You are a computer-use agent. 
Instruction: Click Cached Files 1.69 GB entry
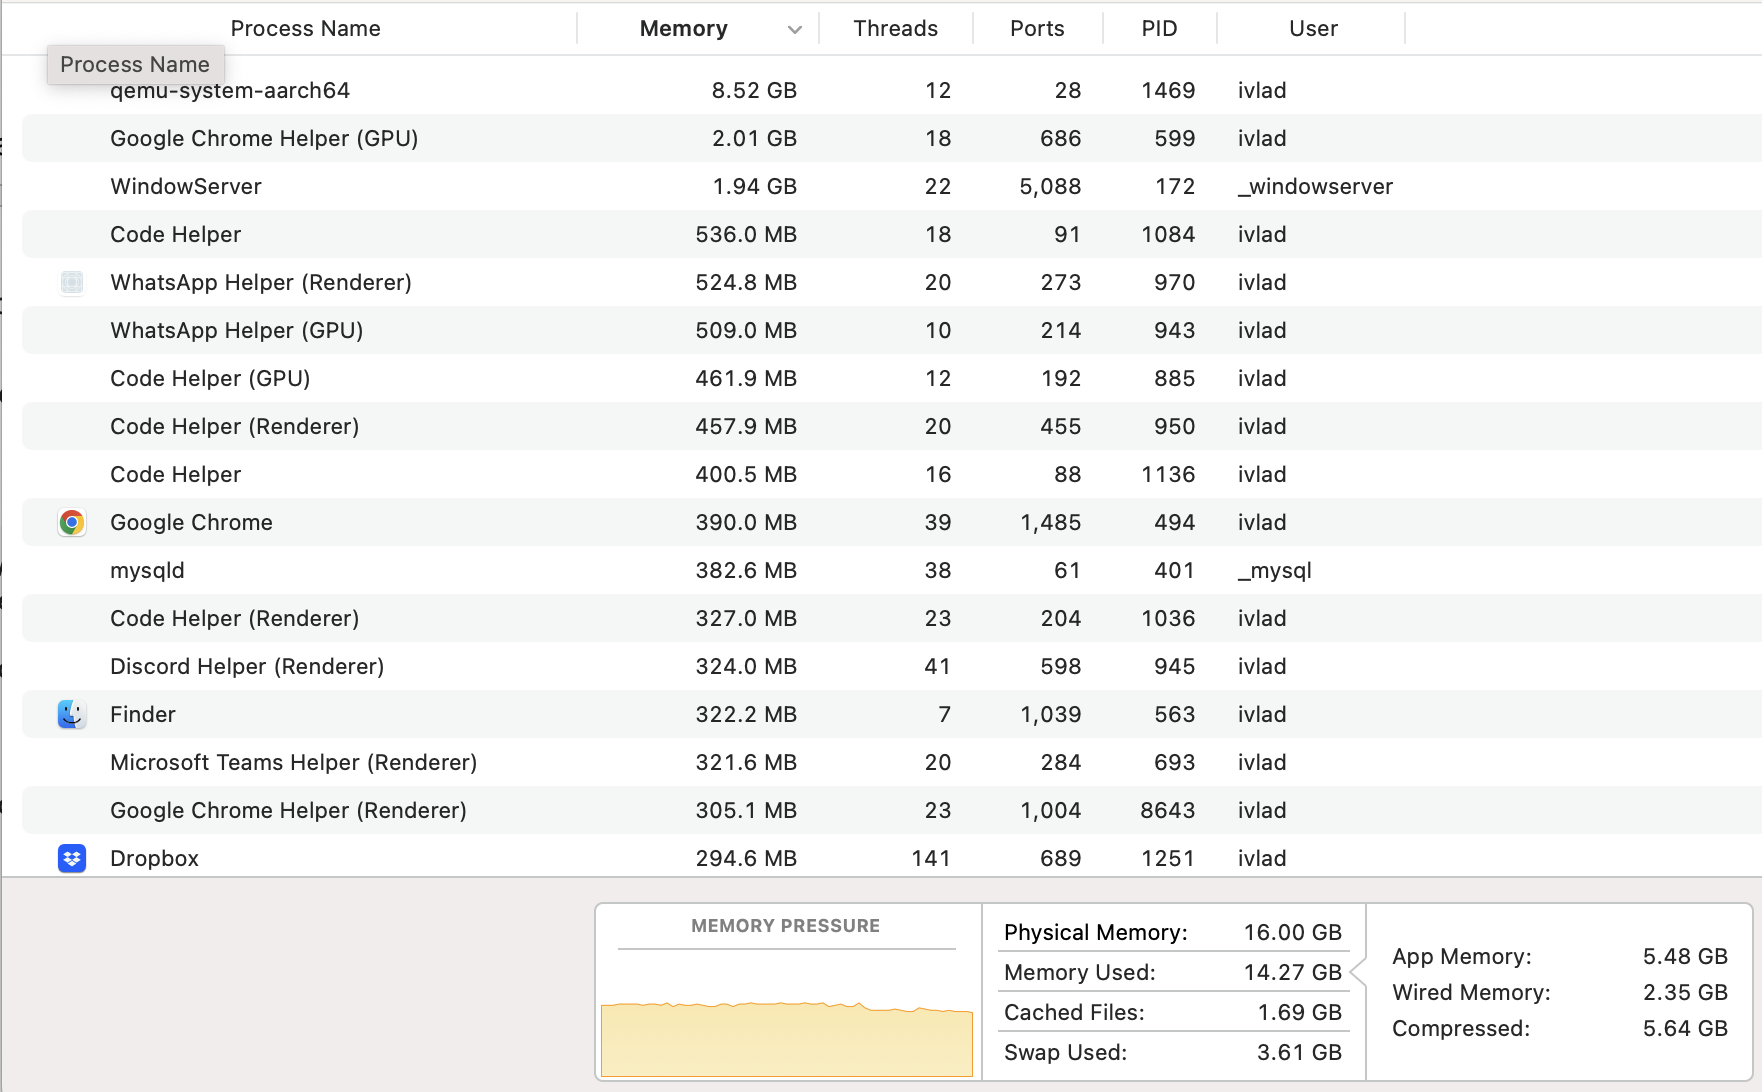click(1173, 1012)
